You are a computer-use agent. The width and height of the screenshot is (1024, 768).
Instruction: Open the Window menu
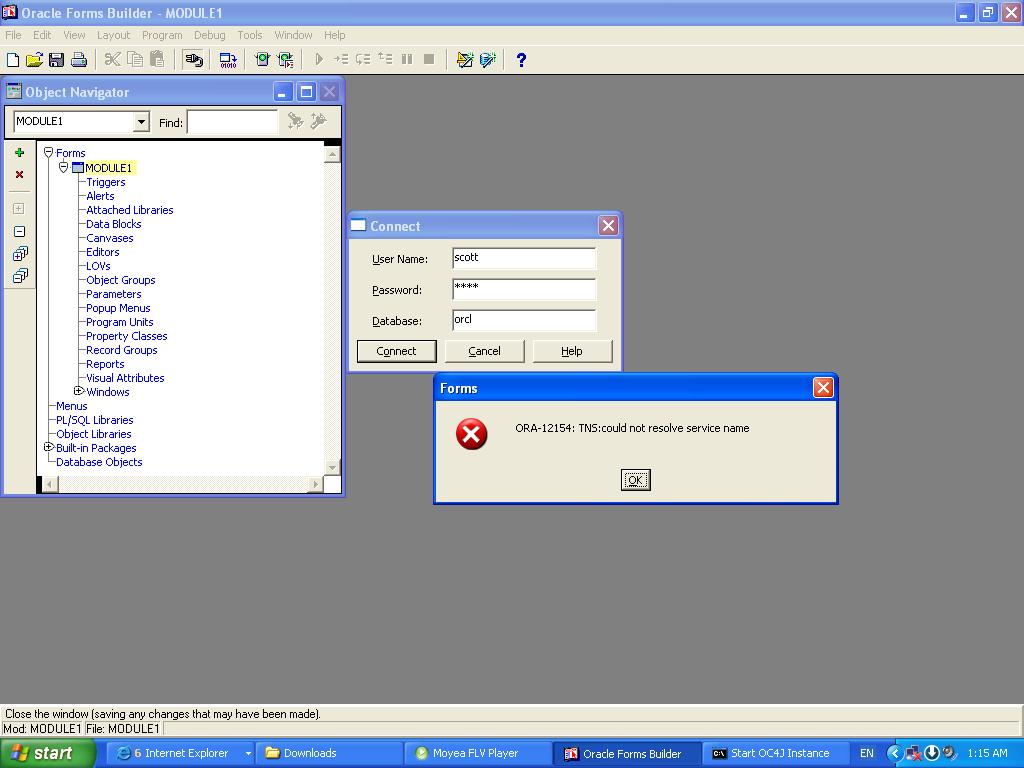(293, 35)
